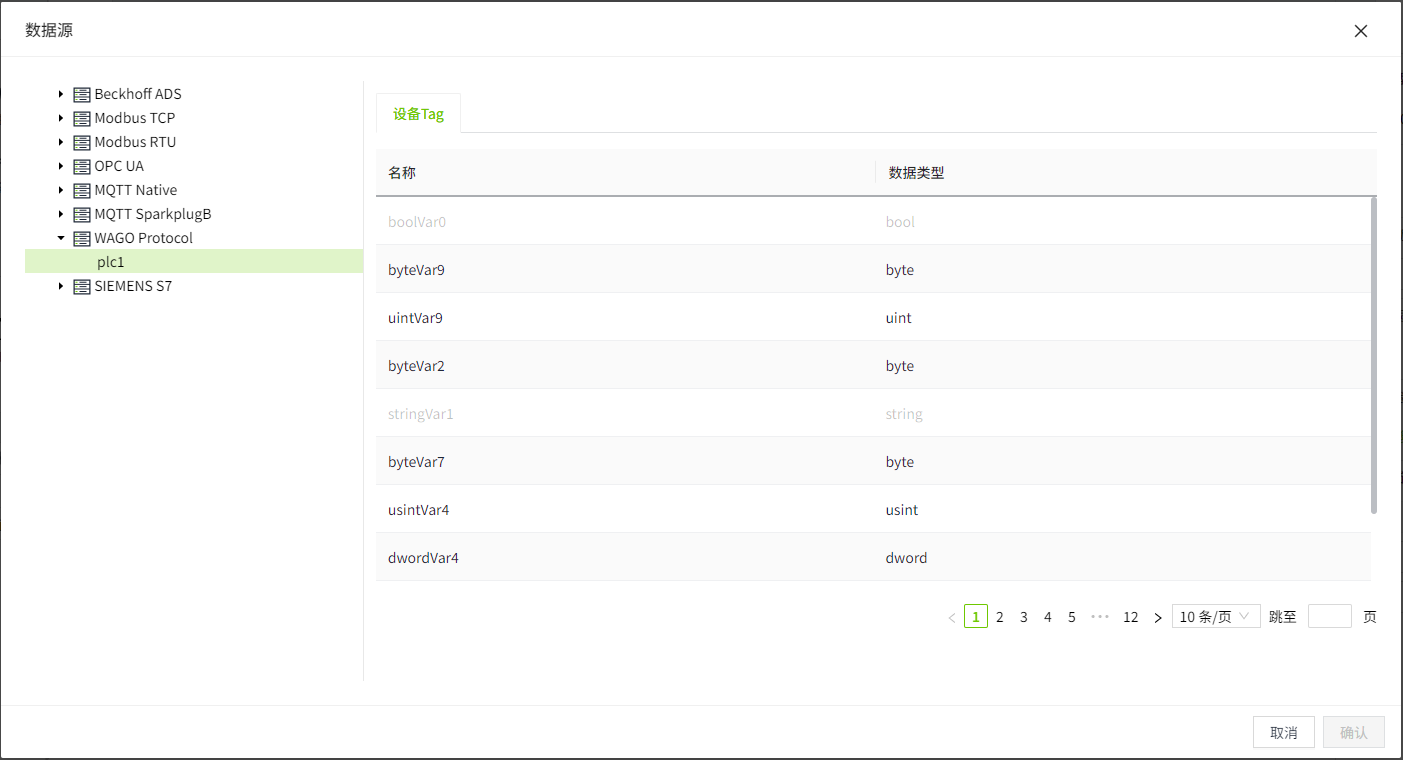
Task: Click the Beckhoff ADS driver icon
Action: (x=82, y=94)
